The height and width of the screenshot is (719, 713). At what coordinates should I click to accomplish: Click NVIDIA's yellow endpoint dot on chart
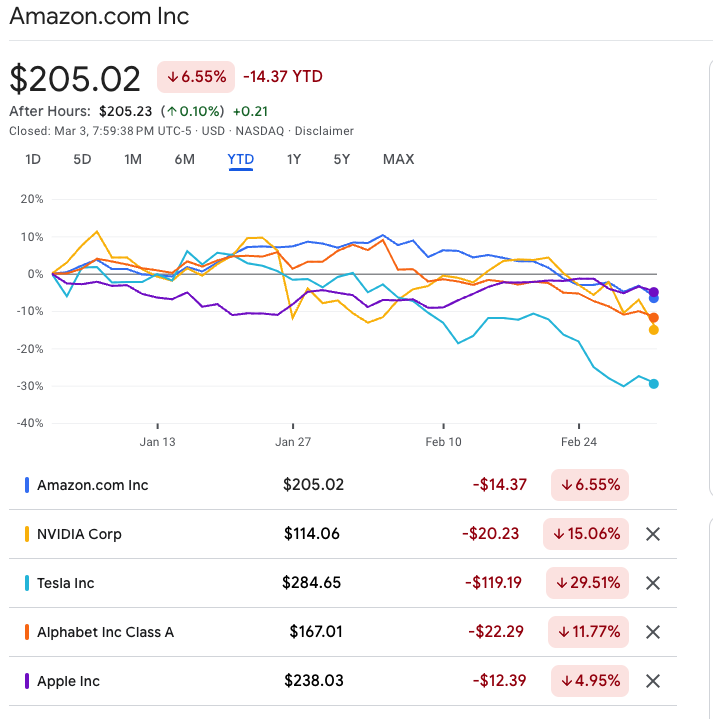654,329
